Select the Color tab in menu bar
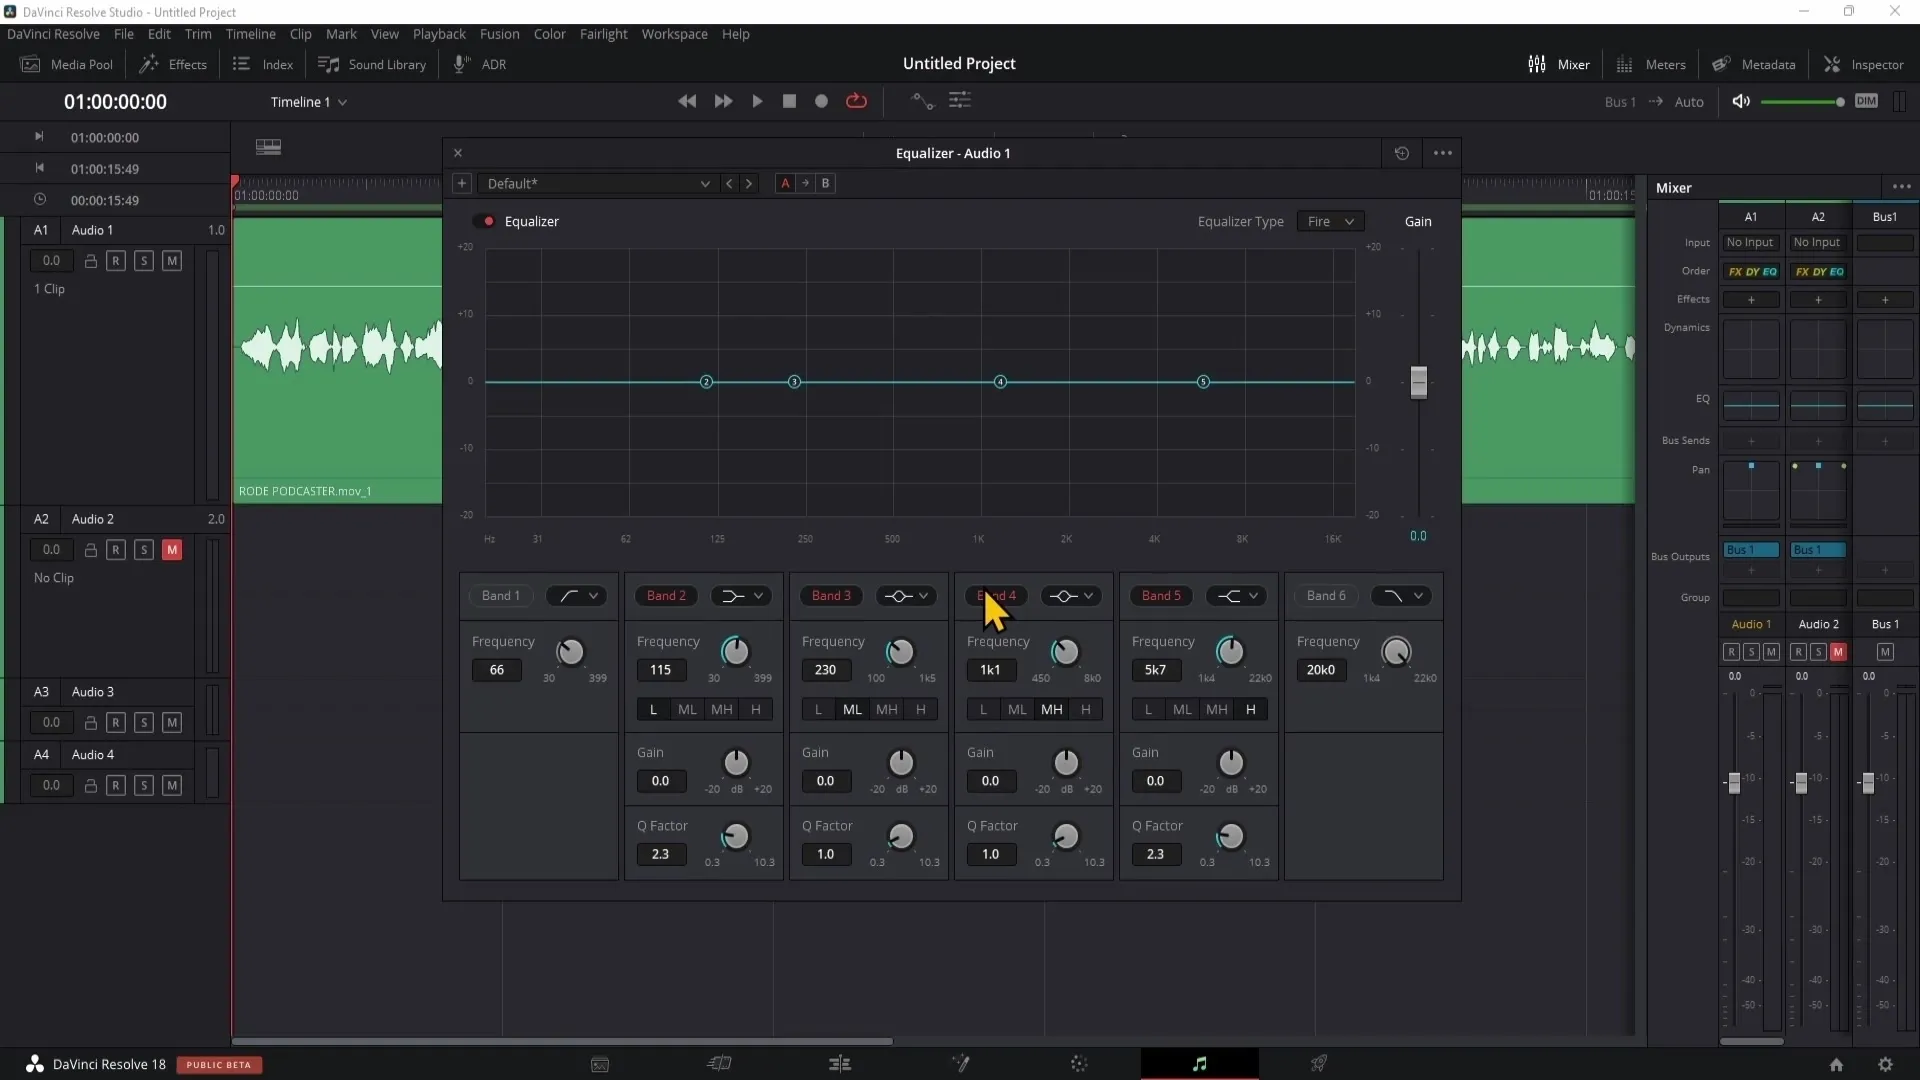Viewport: 1920px width, 1080px height. pyautogui.click(x=550, y=33)
